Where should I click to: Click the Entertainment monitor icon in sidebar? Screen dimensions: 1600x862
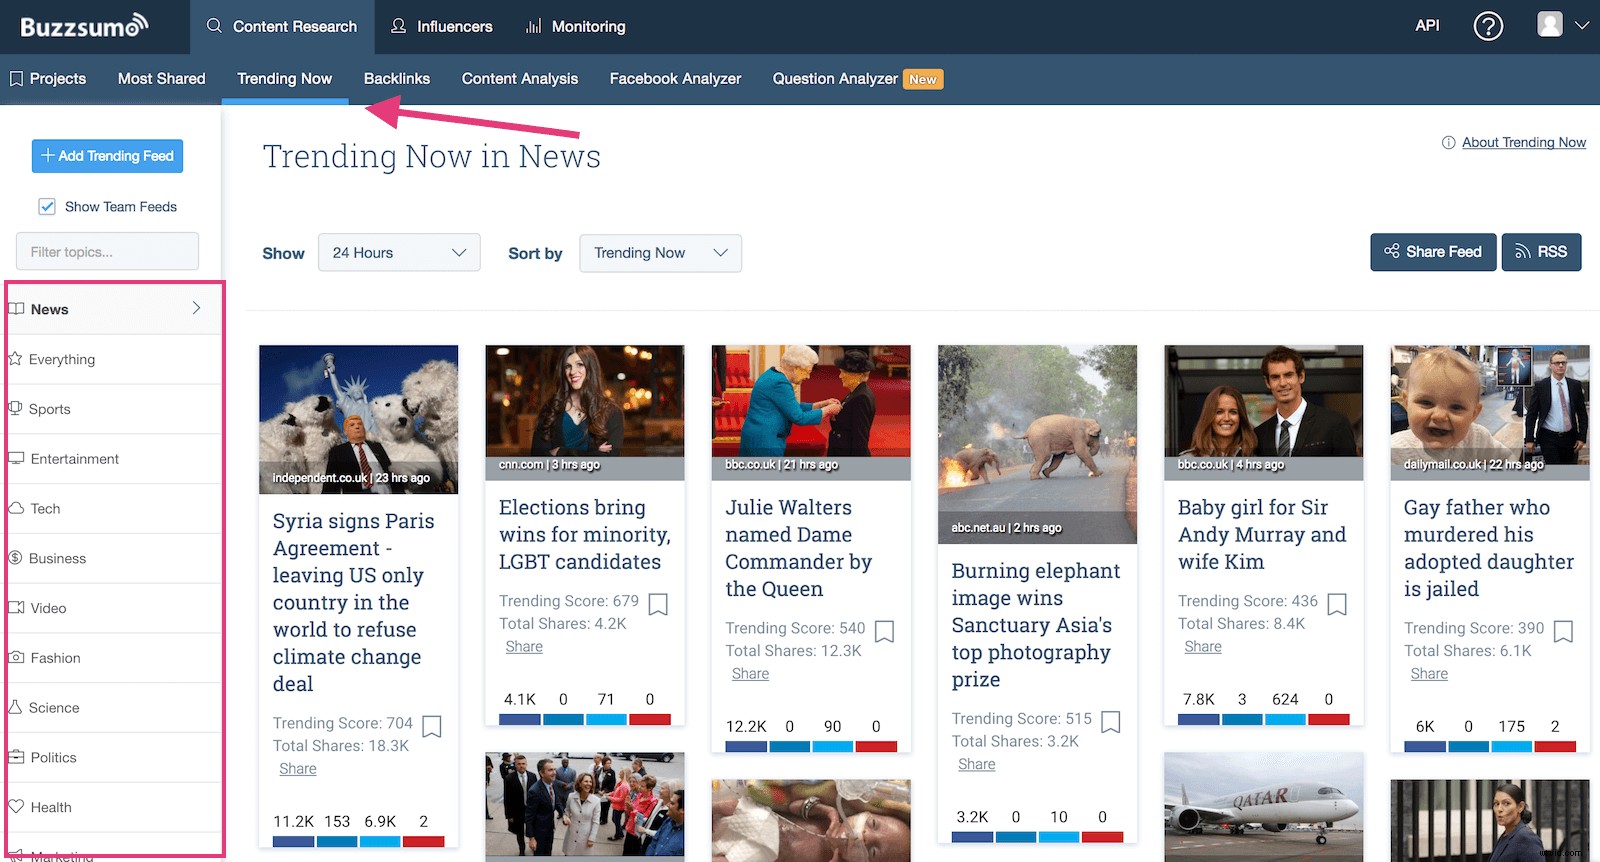16,458
